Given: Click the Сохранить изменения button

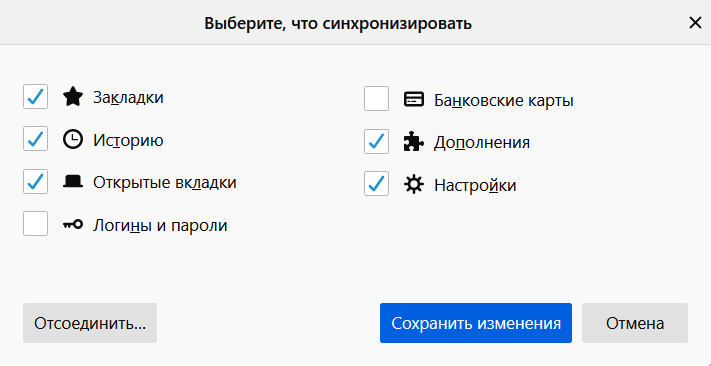Looking at the screenshot, I should pos(476,323).
